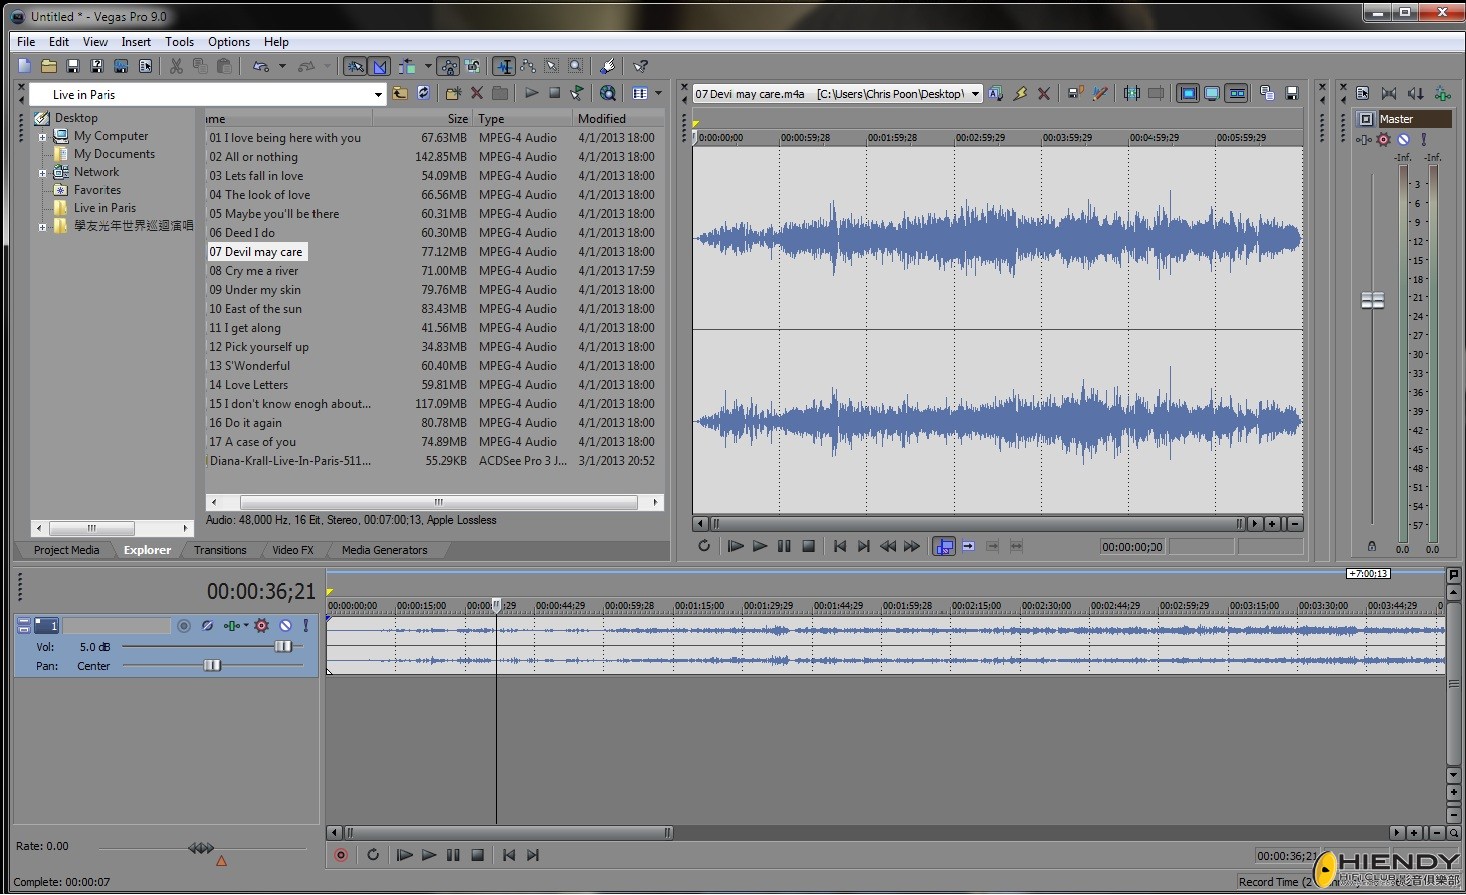This screenshot has height=895, width=1466.
Task: Open the Properties icon in the main toolbar
Action: pyautogui.click(x=145, y=66)
